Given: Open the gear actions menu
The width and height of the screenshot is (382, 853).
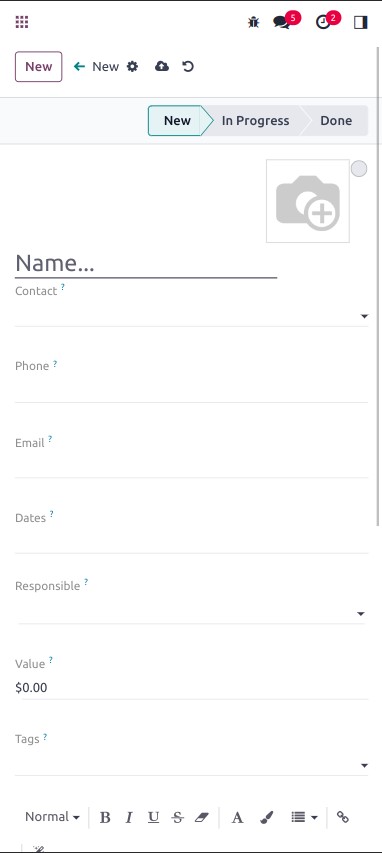Looking at the screenshot, I should (132, 66).
